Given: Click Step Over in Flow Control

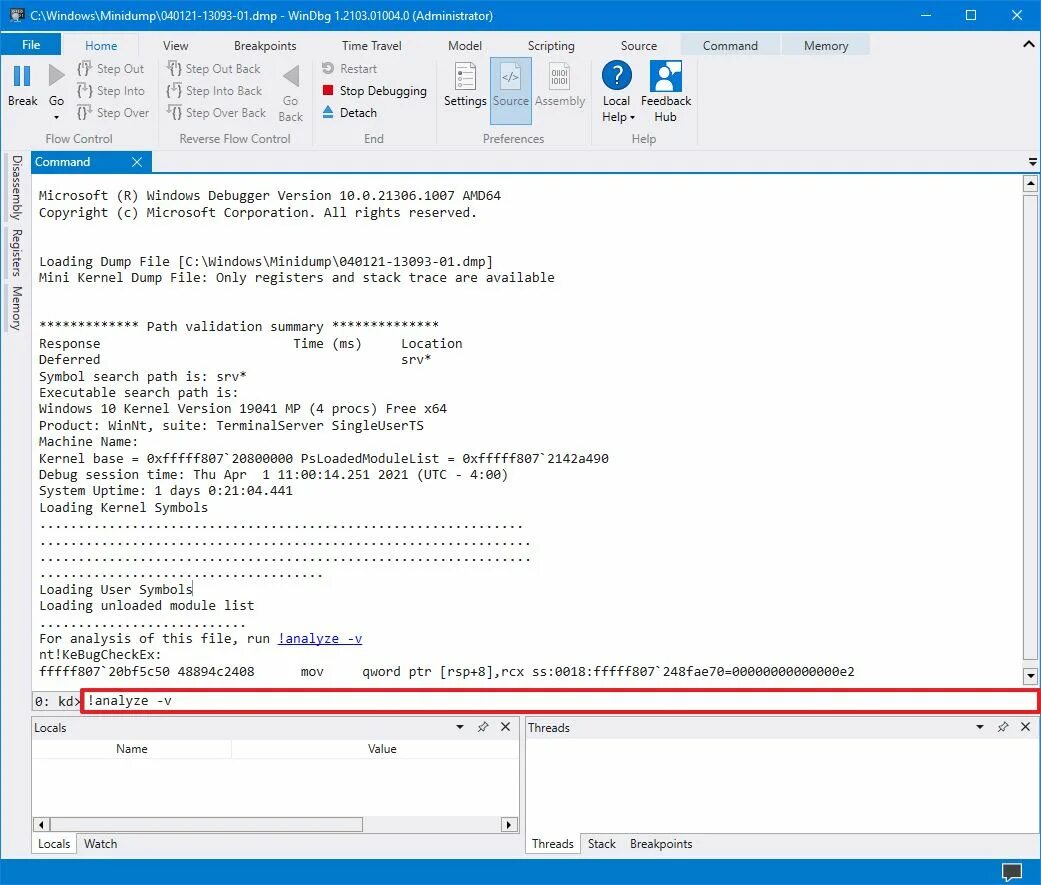Looking at the screenshot, I should (113, 112).
